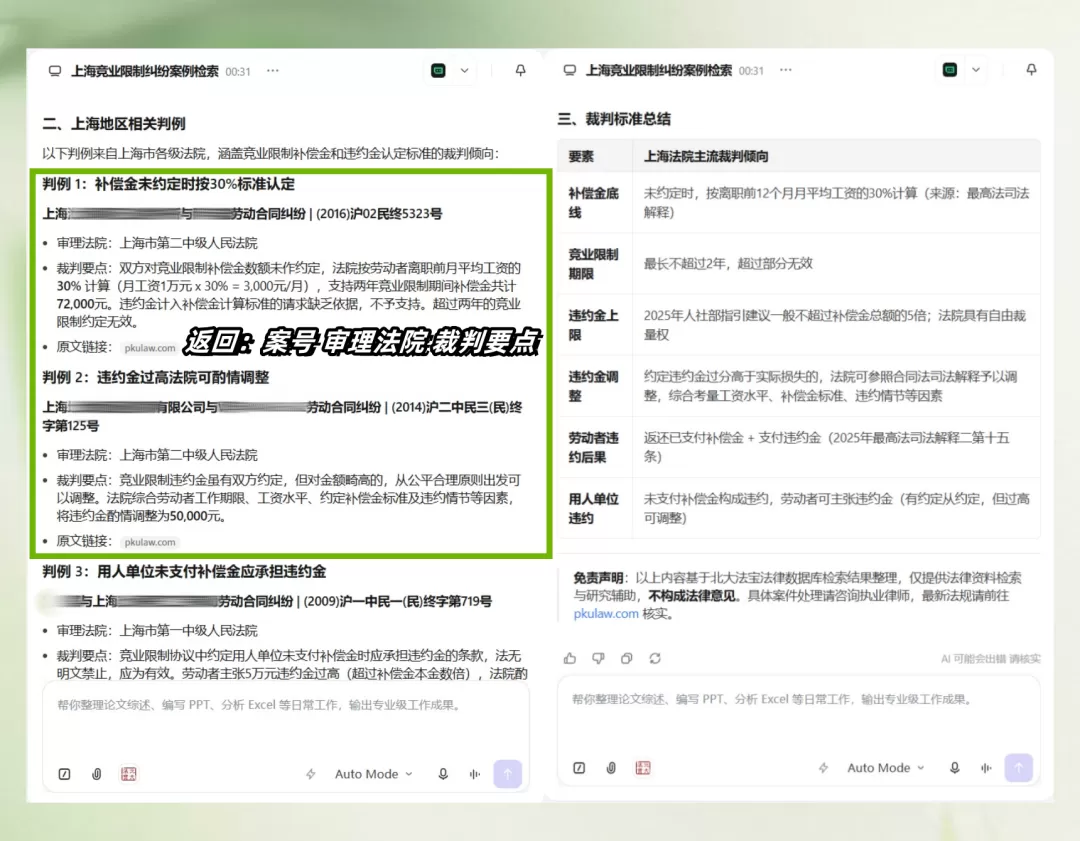
Task: Click the heading 二、上海地区相关判例
Action: (114, 124)
